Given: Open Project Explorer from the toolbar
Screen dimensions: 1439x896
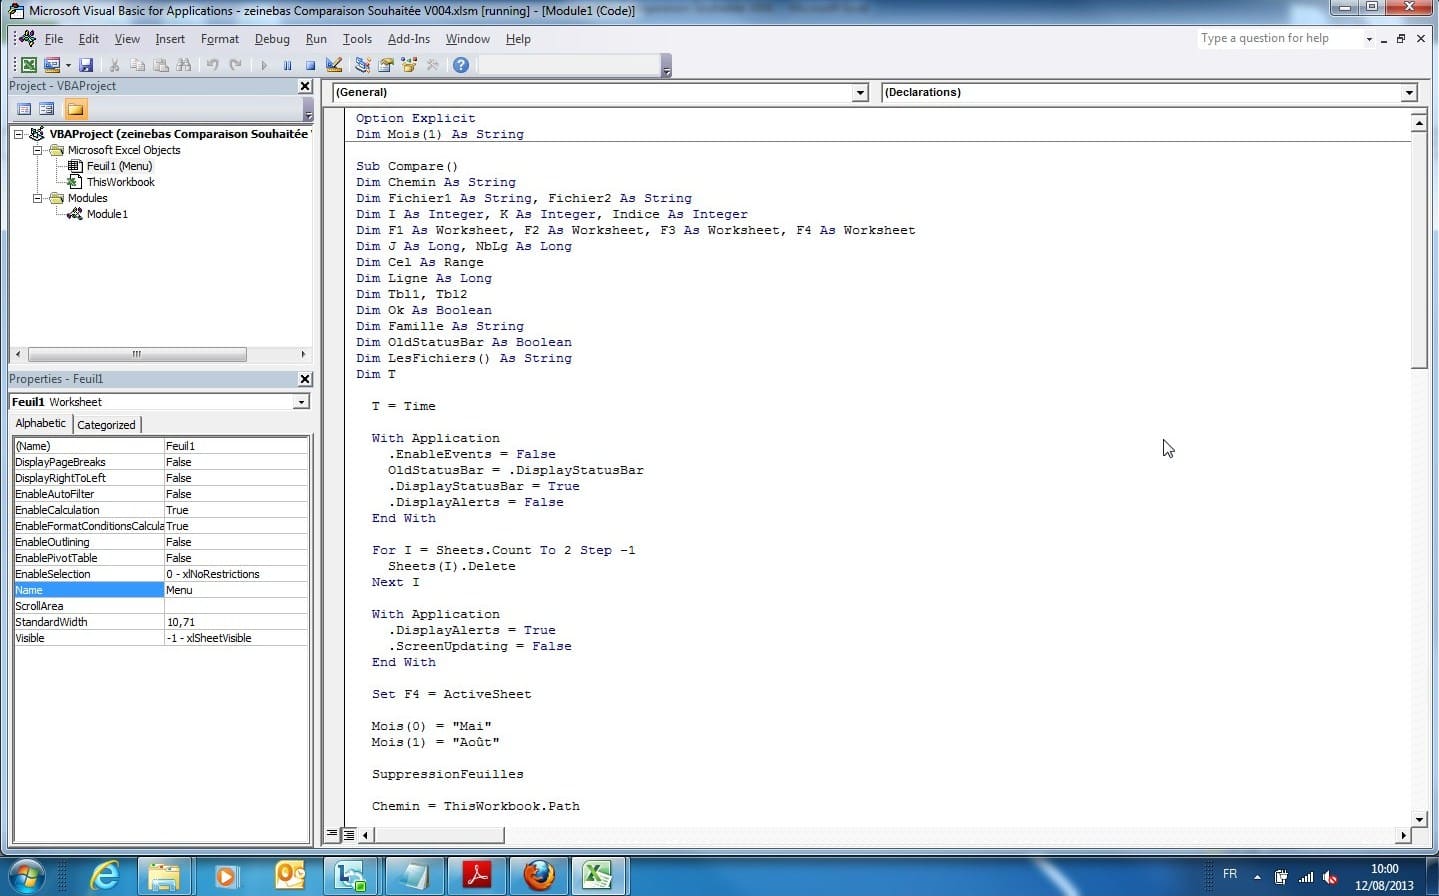Looking at the screenshot, I should click(x=362, y=65).
